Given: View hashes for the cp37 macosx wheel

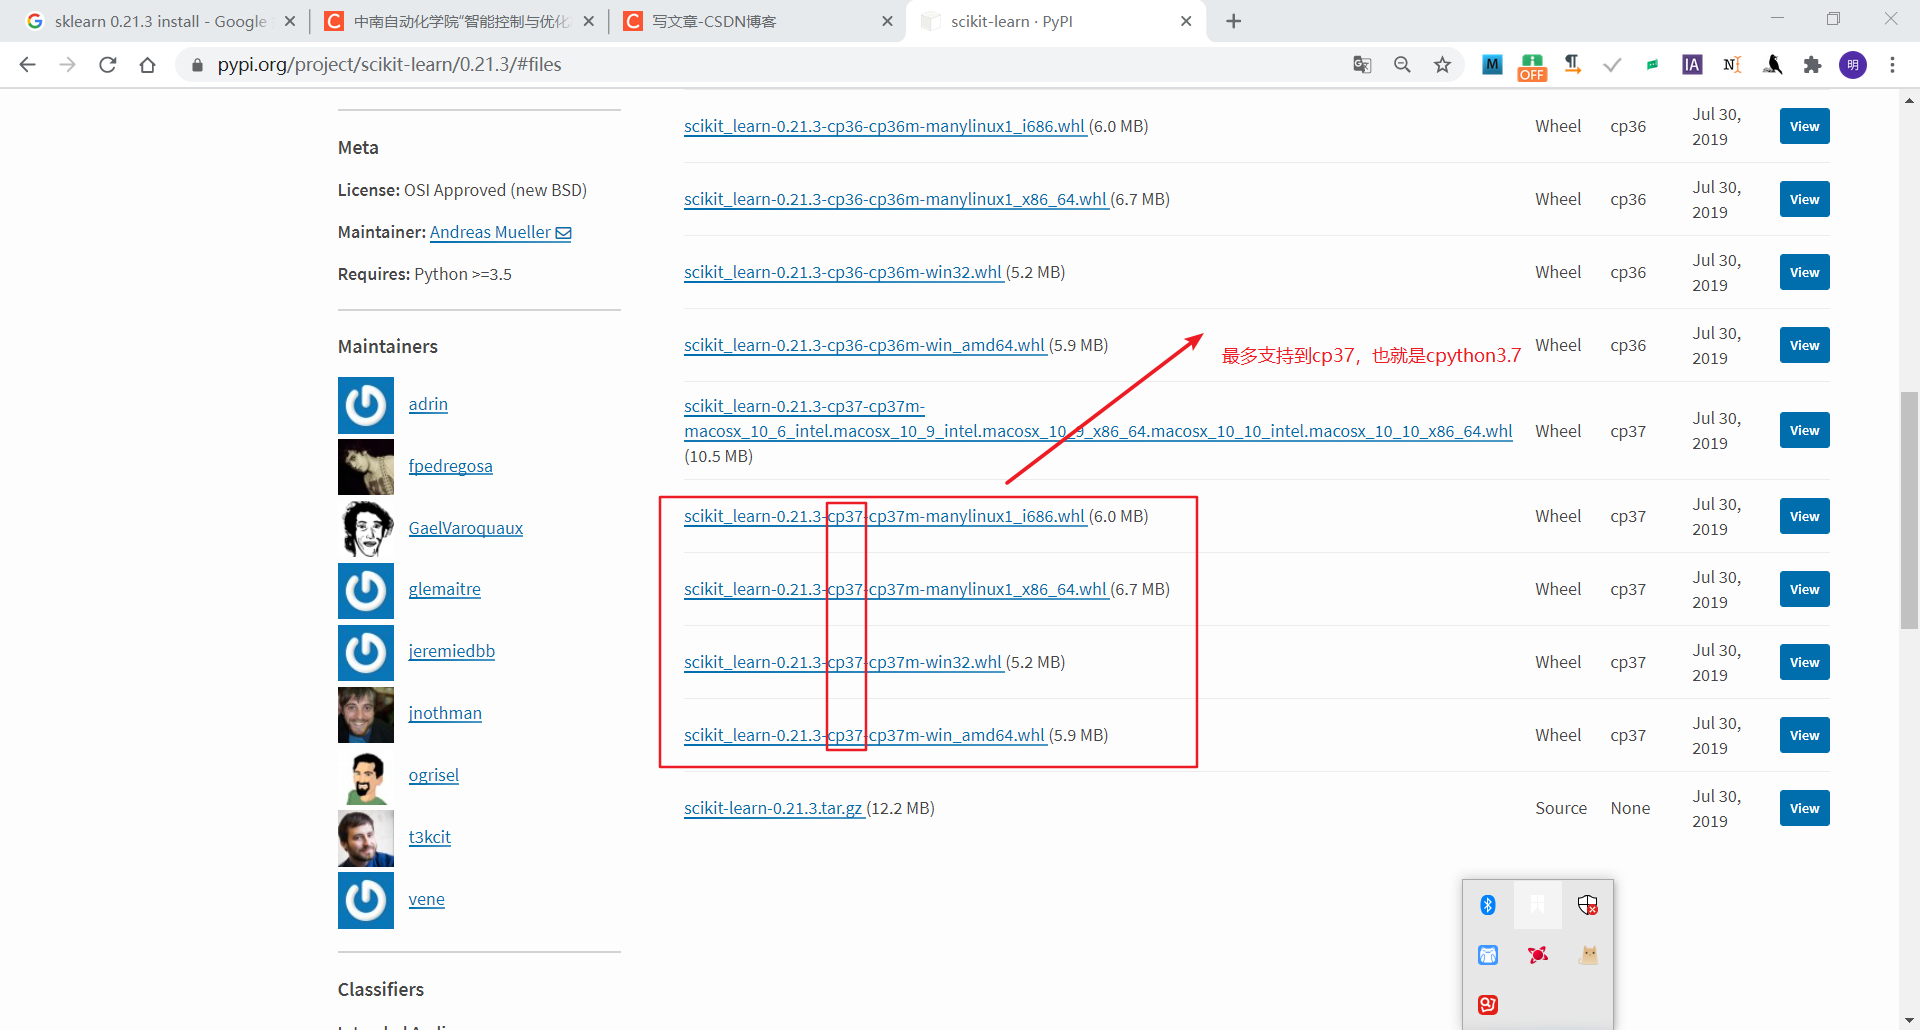Looking at the screenshot, I should pyautogui.click(x=1804, y=430).
